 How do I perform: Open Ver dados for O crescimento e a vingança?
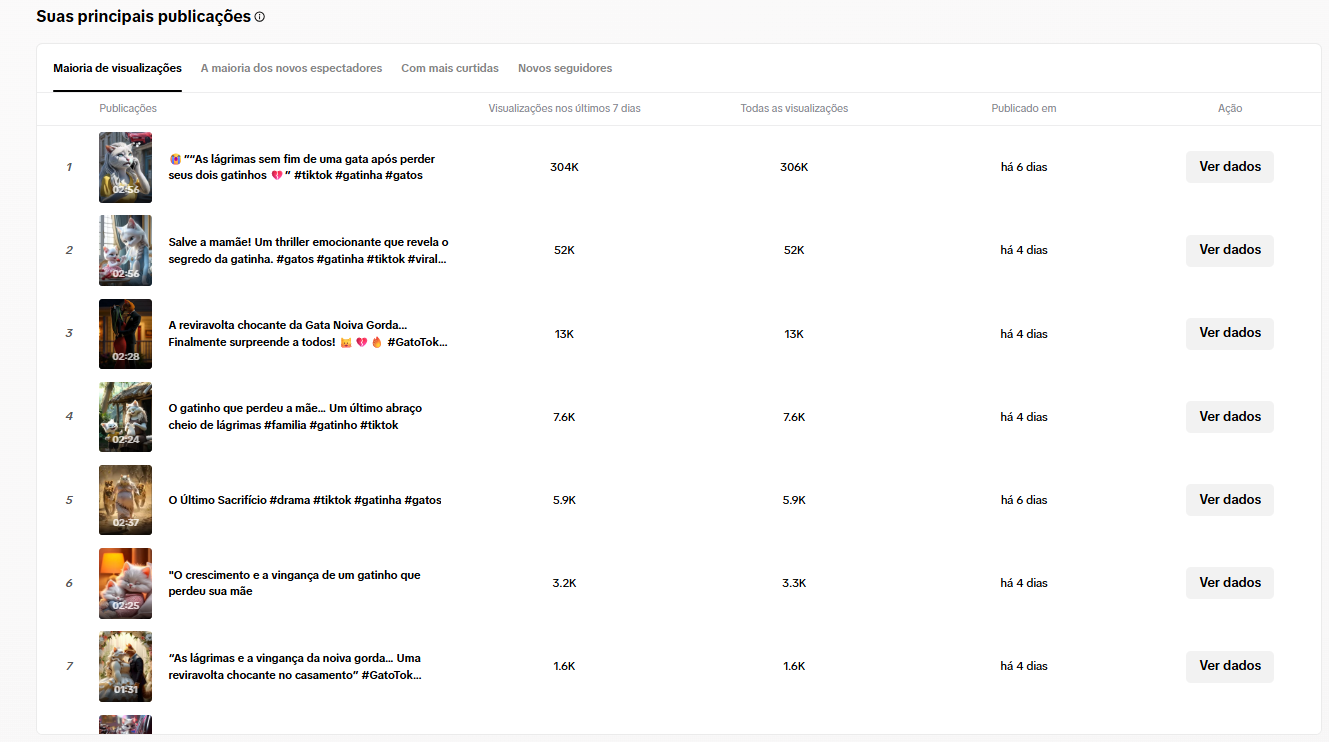tap(1230, 582)
